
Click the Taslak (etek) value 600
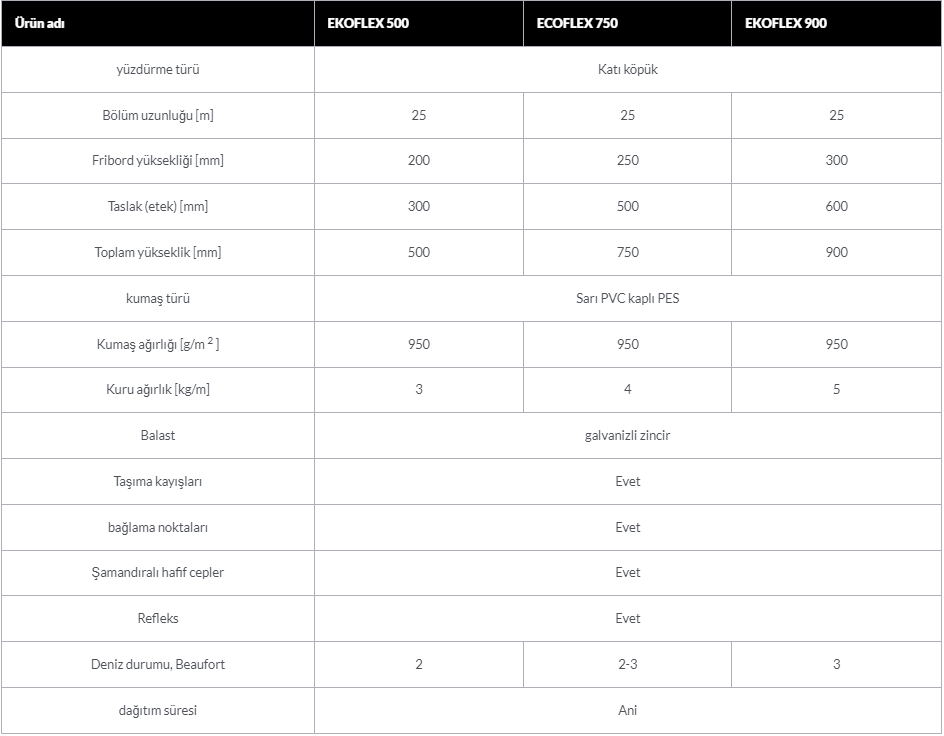(x=836, y=206)
